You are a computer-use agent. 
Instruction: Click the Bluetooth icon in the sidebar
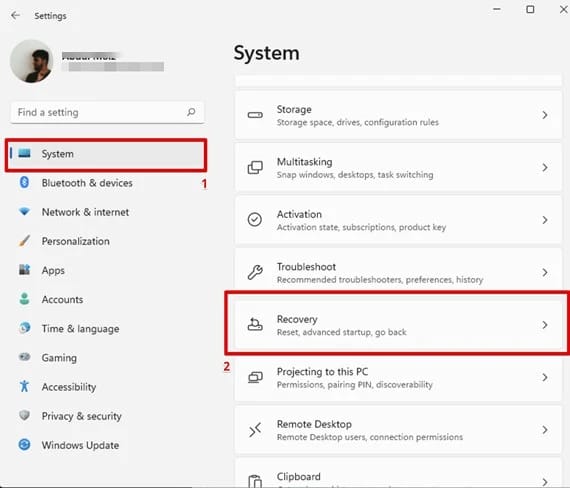click(x=24, y=182)
